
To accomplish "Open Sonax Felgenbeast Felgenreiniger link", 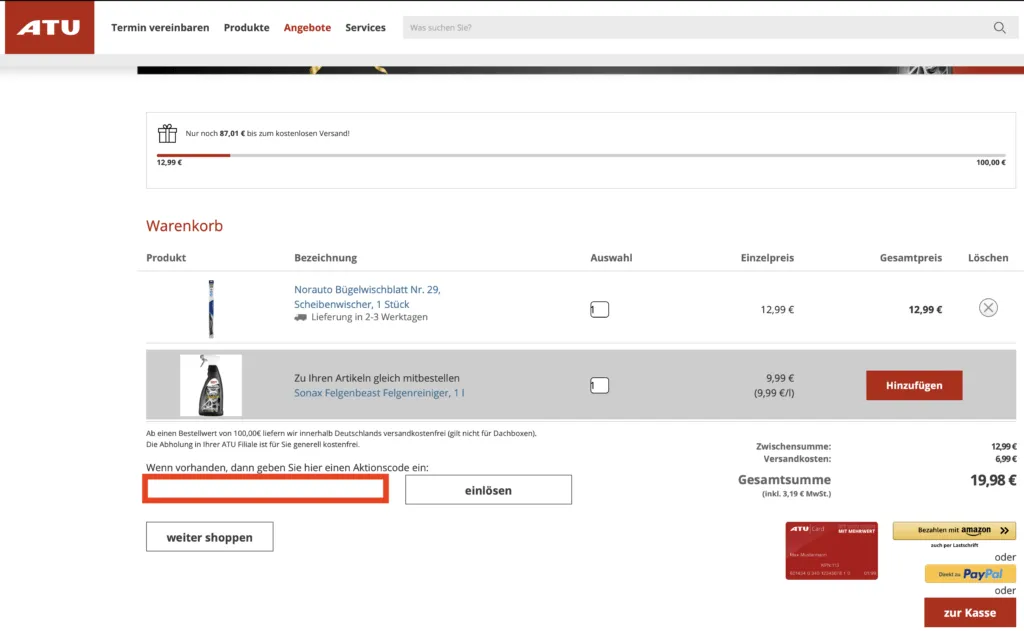I will (x=378, y=393).
